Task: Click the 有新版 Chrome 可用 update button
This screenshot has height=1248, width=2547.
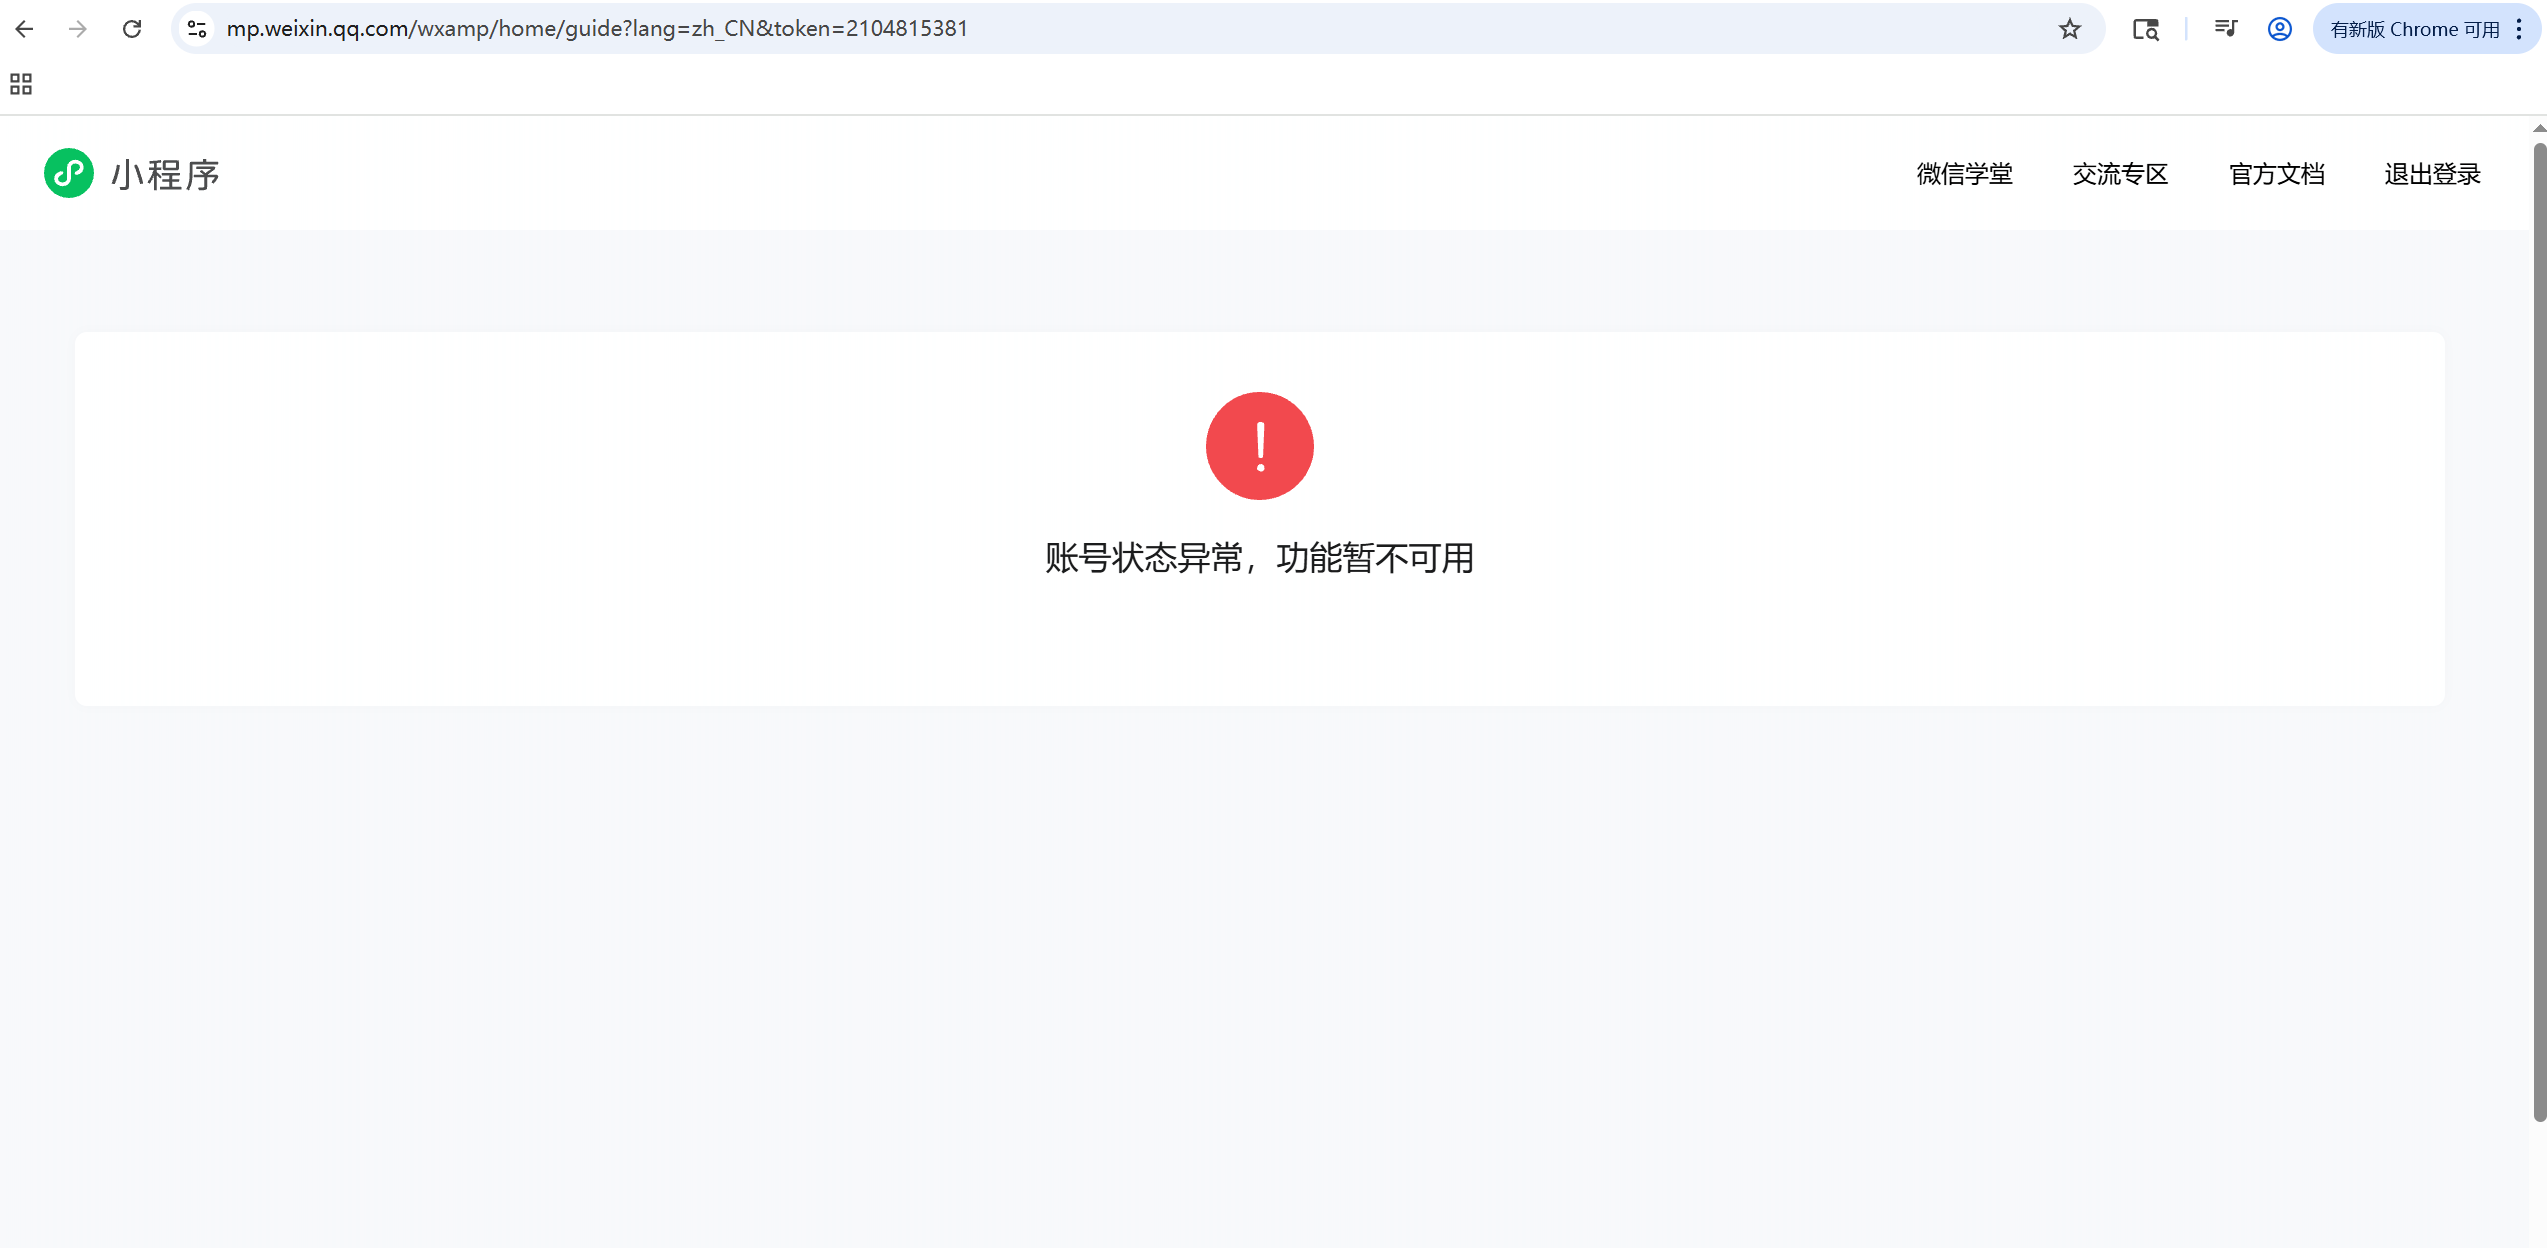Action: click(x=2413, y=29)
